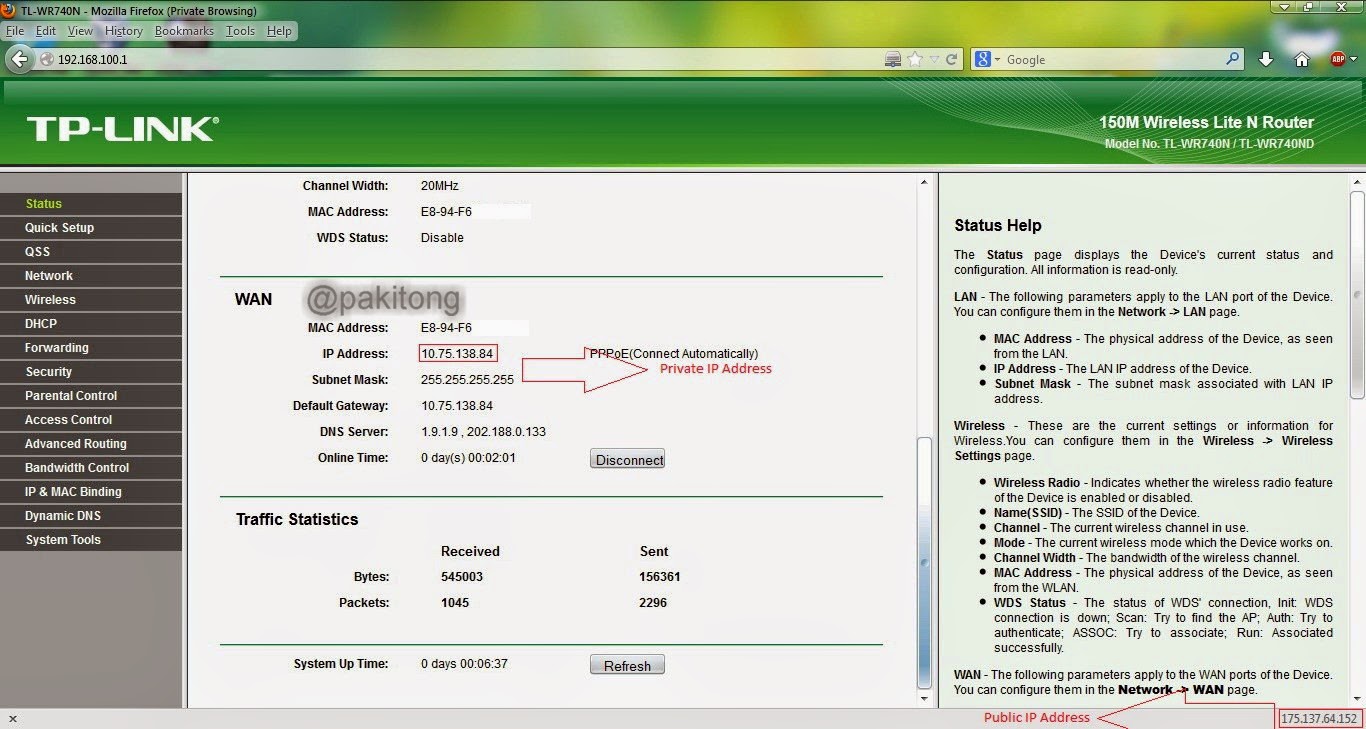Click the Adblock Plus ABP icon
The image size is (1366, 729).
click(x=1338, y=60)
